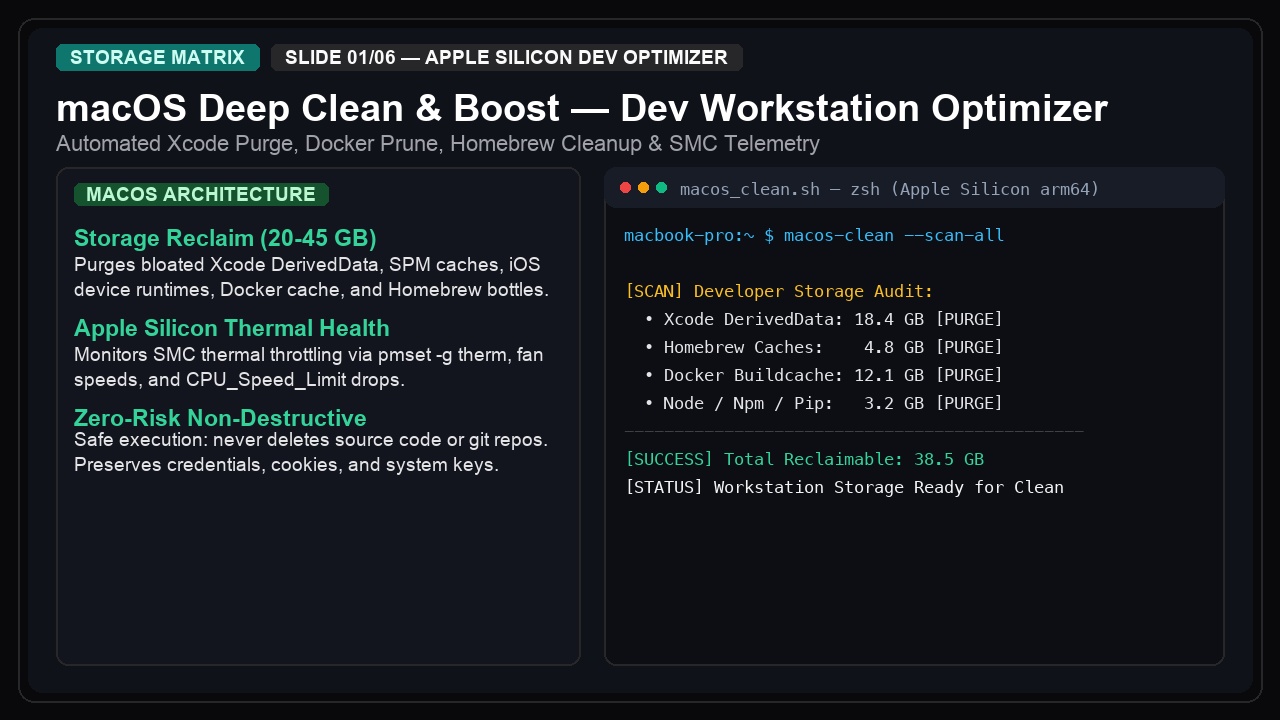
Task: Open the 'Storage Reclaim (20-45 GB)' heading
Action: 225,238
